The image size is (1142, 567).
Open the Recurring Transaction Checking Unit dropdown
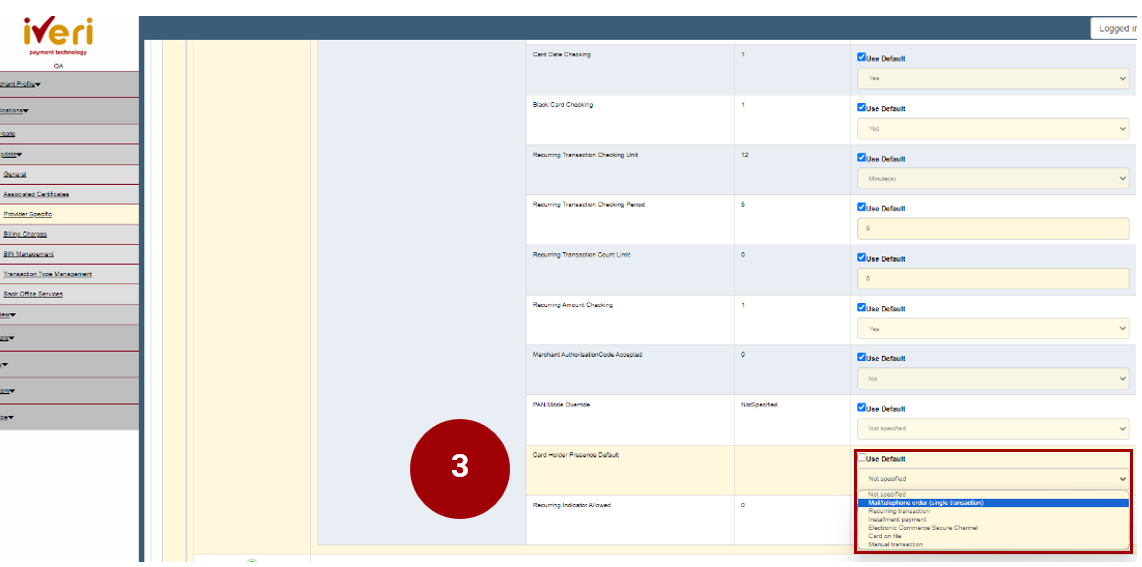[x=993, y=178]
